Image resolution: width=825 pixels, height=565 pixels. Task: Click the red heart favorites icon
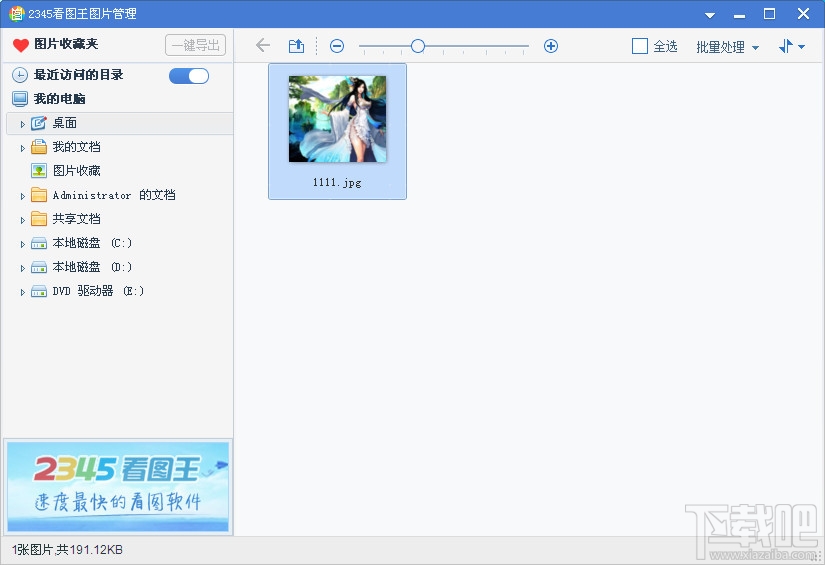(x=21, y=45)
